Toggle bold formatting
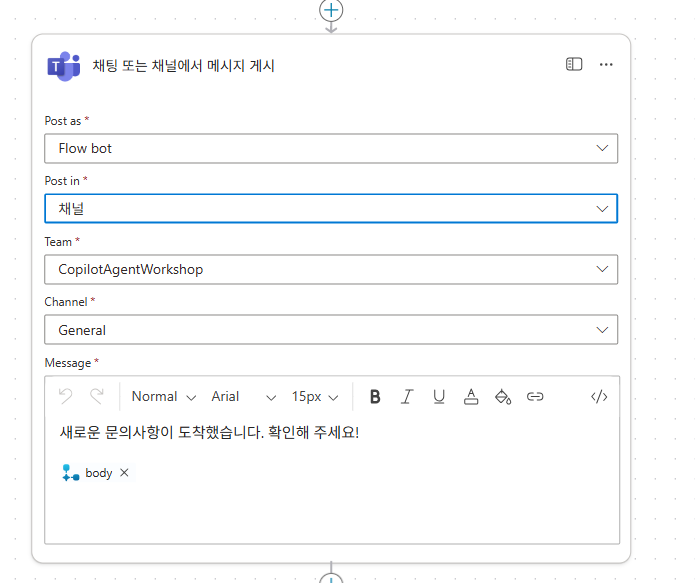This screenshot has height=583, width=695. 375,396
